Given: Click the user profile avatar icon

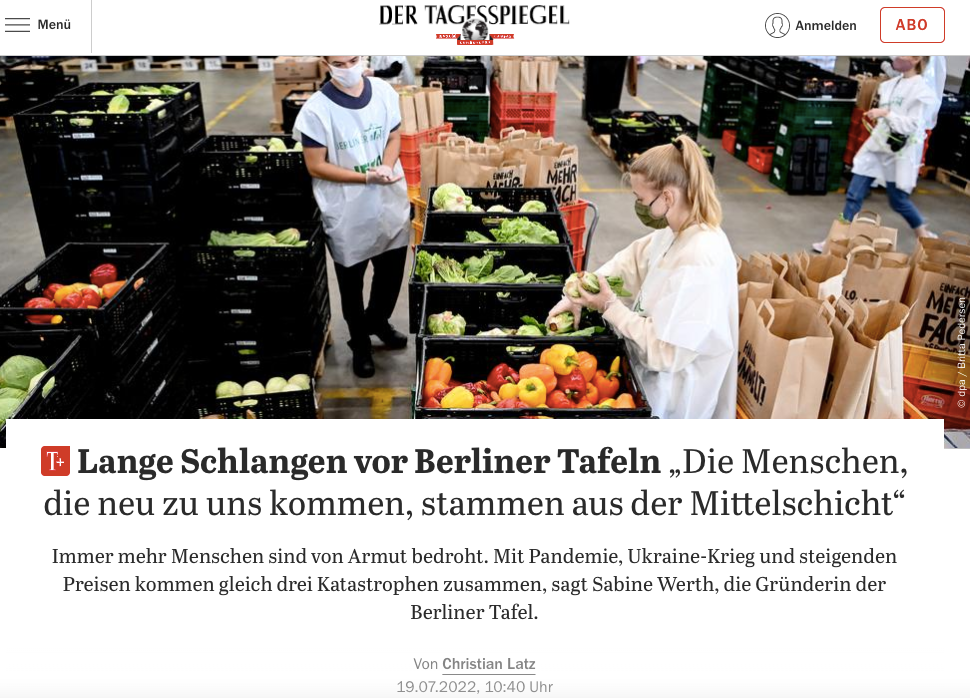Looking at the screenshot, I should pyautogui.click(x=777, y=25).
